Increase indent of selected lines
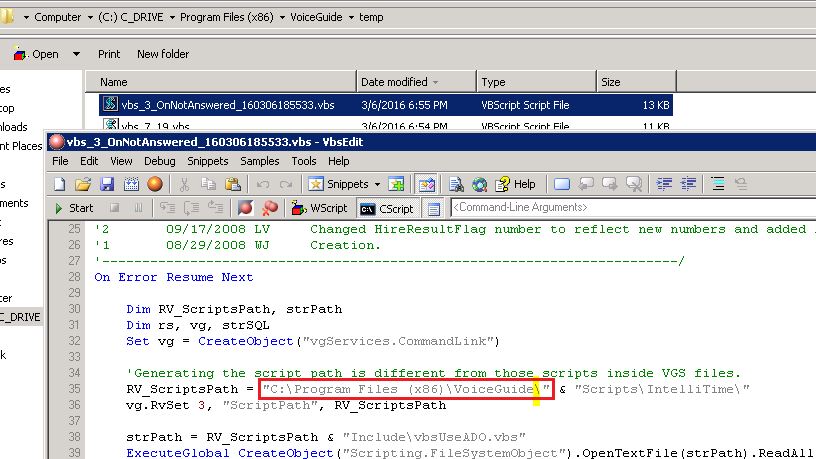Screen dimensions: 816x459 [x=664, y=184]
